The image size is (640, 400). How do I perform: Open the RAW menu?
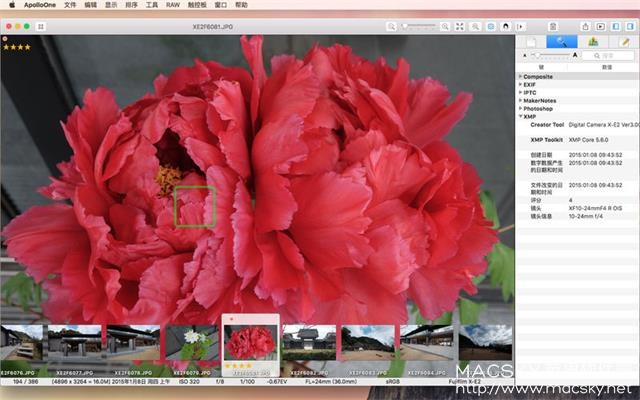[173, 5]
